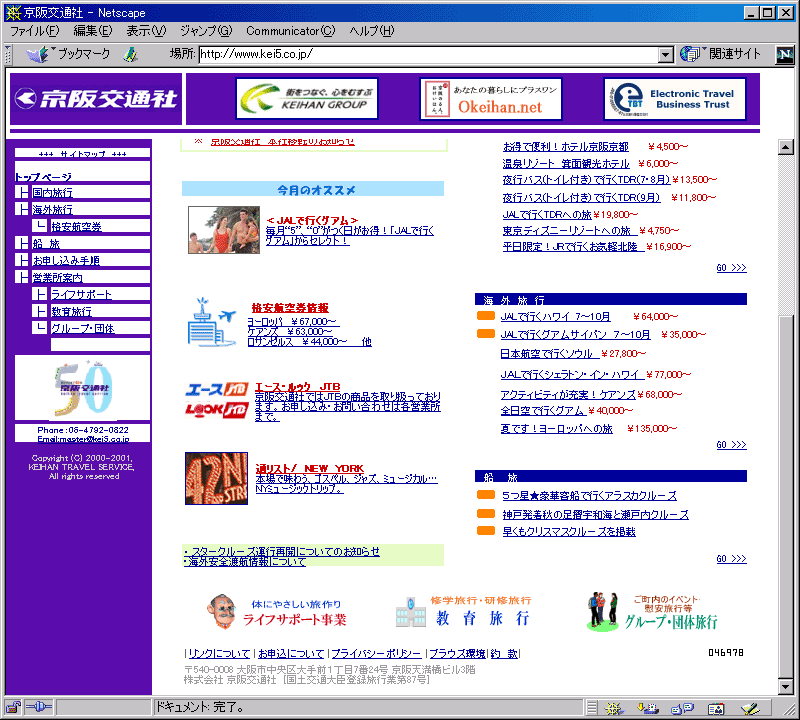Open JALで行くハワイ 7〜10月 link

pos(556,317)
